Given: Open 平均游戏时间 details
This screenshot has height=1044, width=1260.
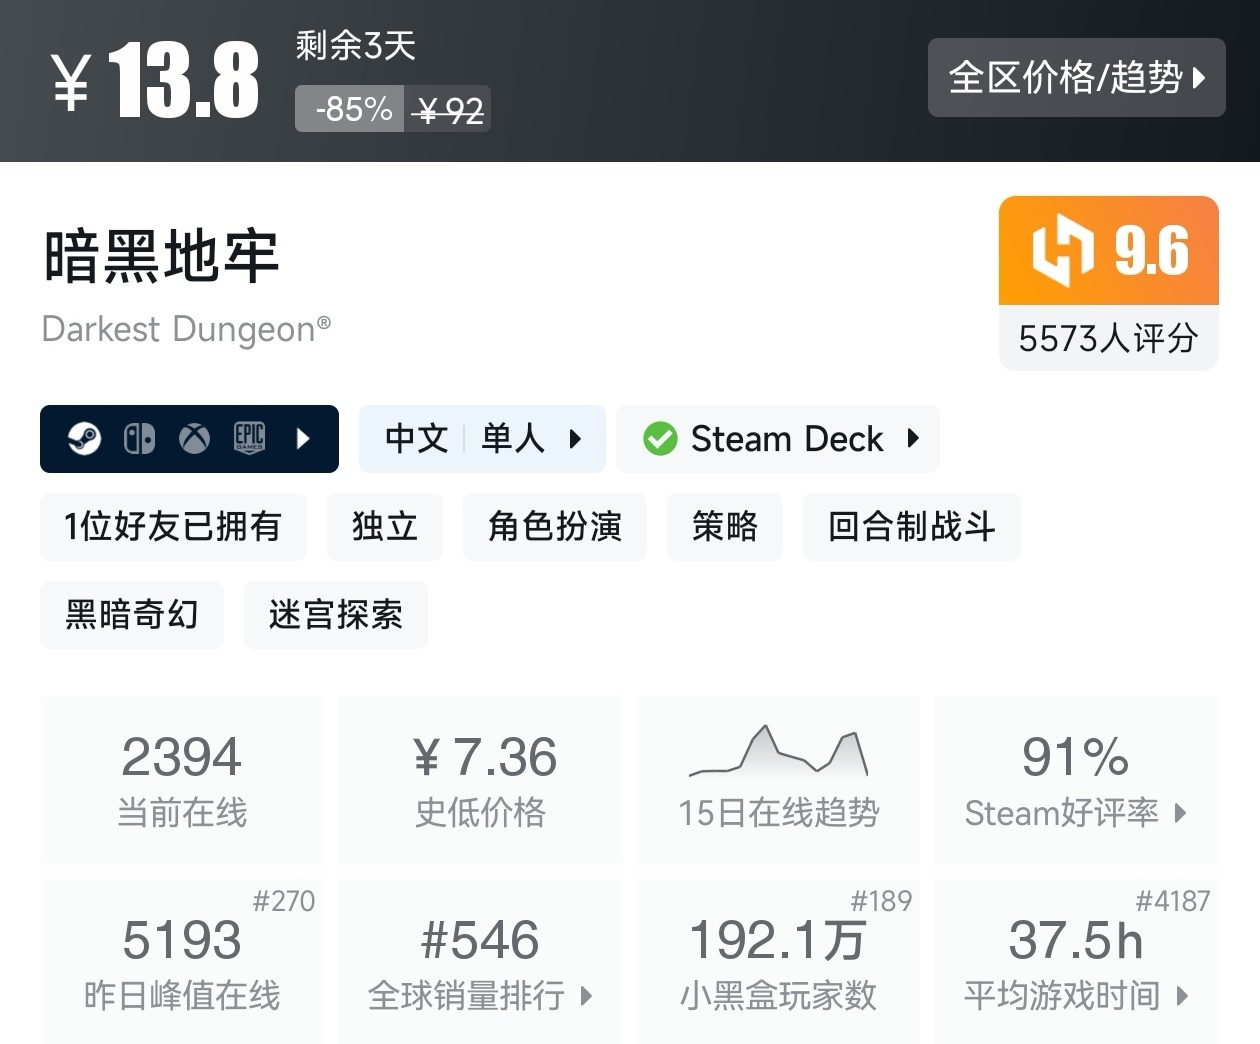Looking at the screenshot, I should pos(1076,962).
